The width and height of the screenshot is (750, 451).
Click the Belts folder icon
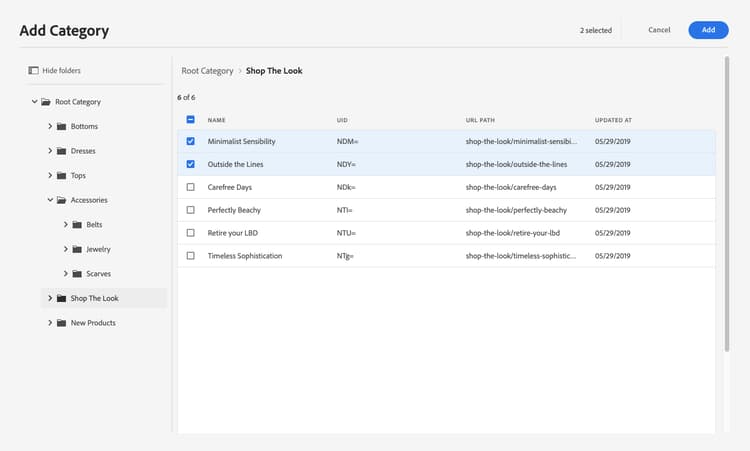78,225
